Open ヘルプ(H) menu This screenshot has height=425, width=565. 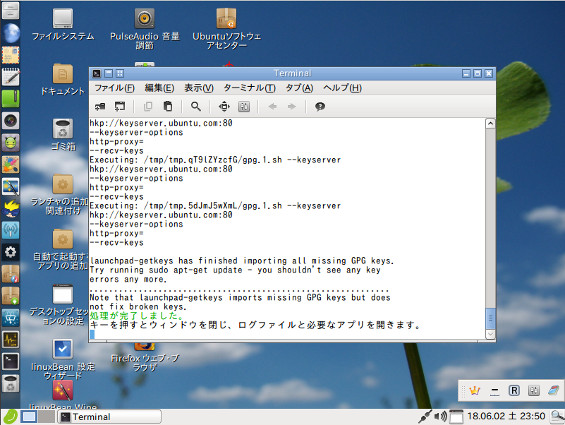[342, 88]
